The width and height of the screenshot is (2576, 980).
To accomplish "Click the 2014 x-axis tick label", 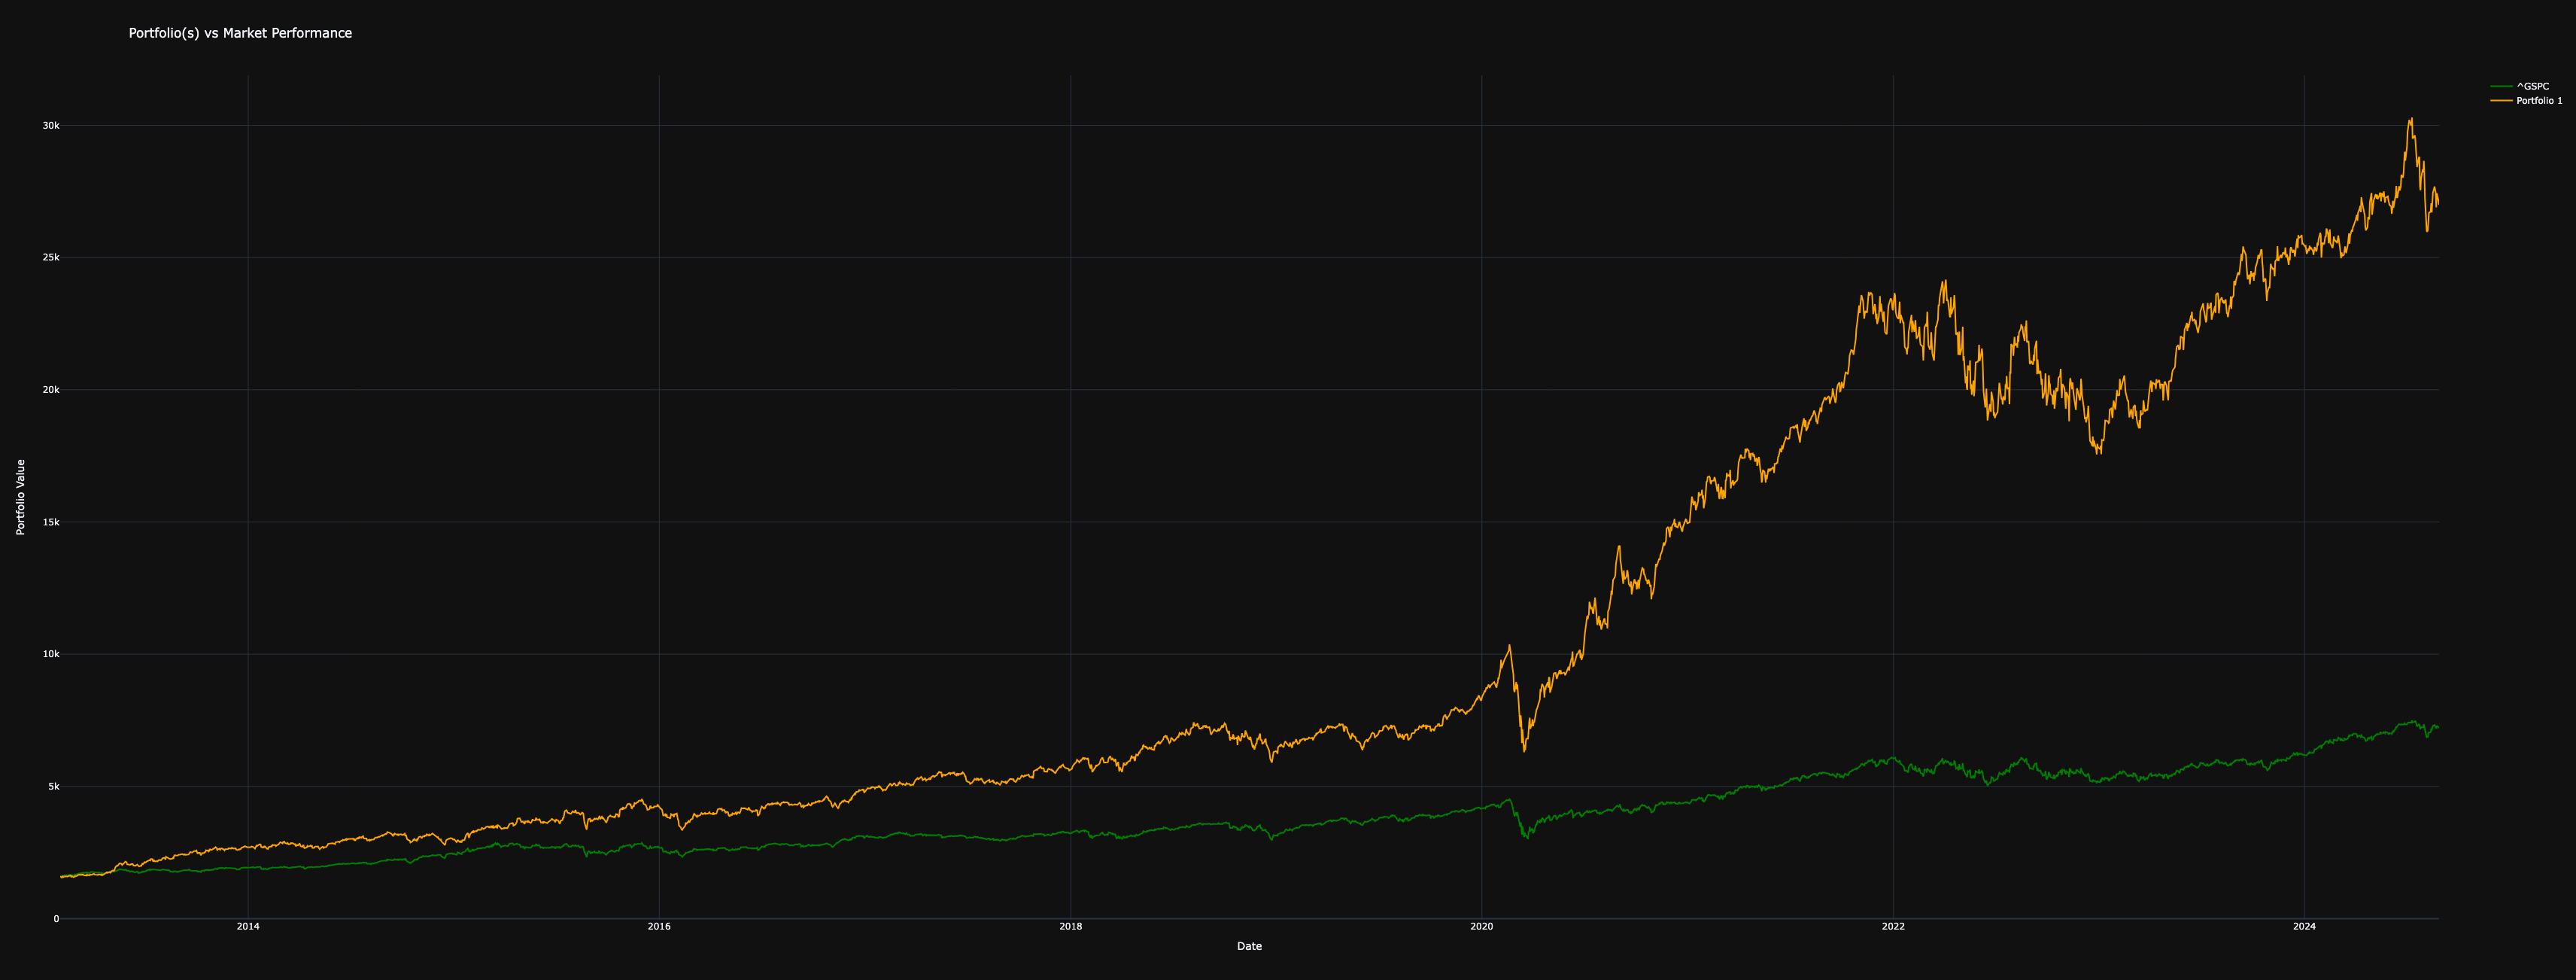I will click(248, 927).
